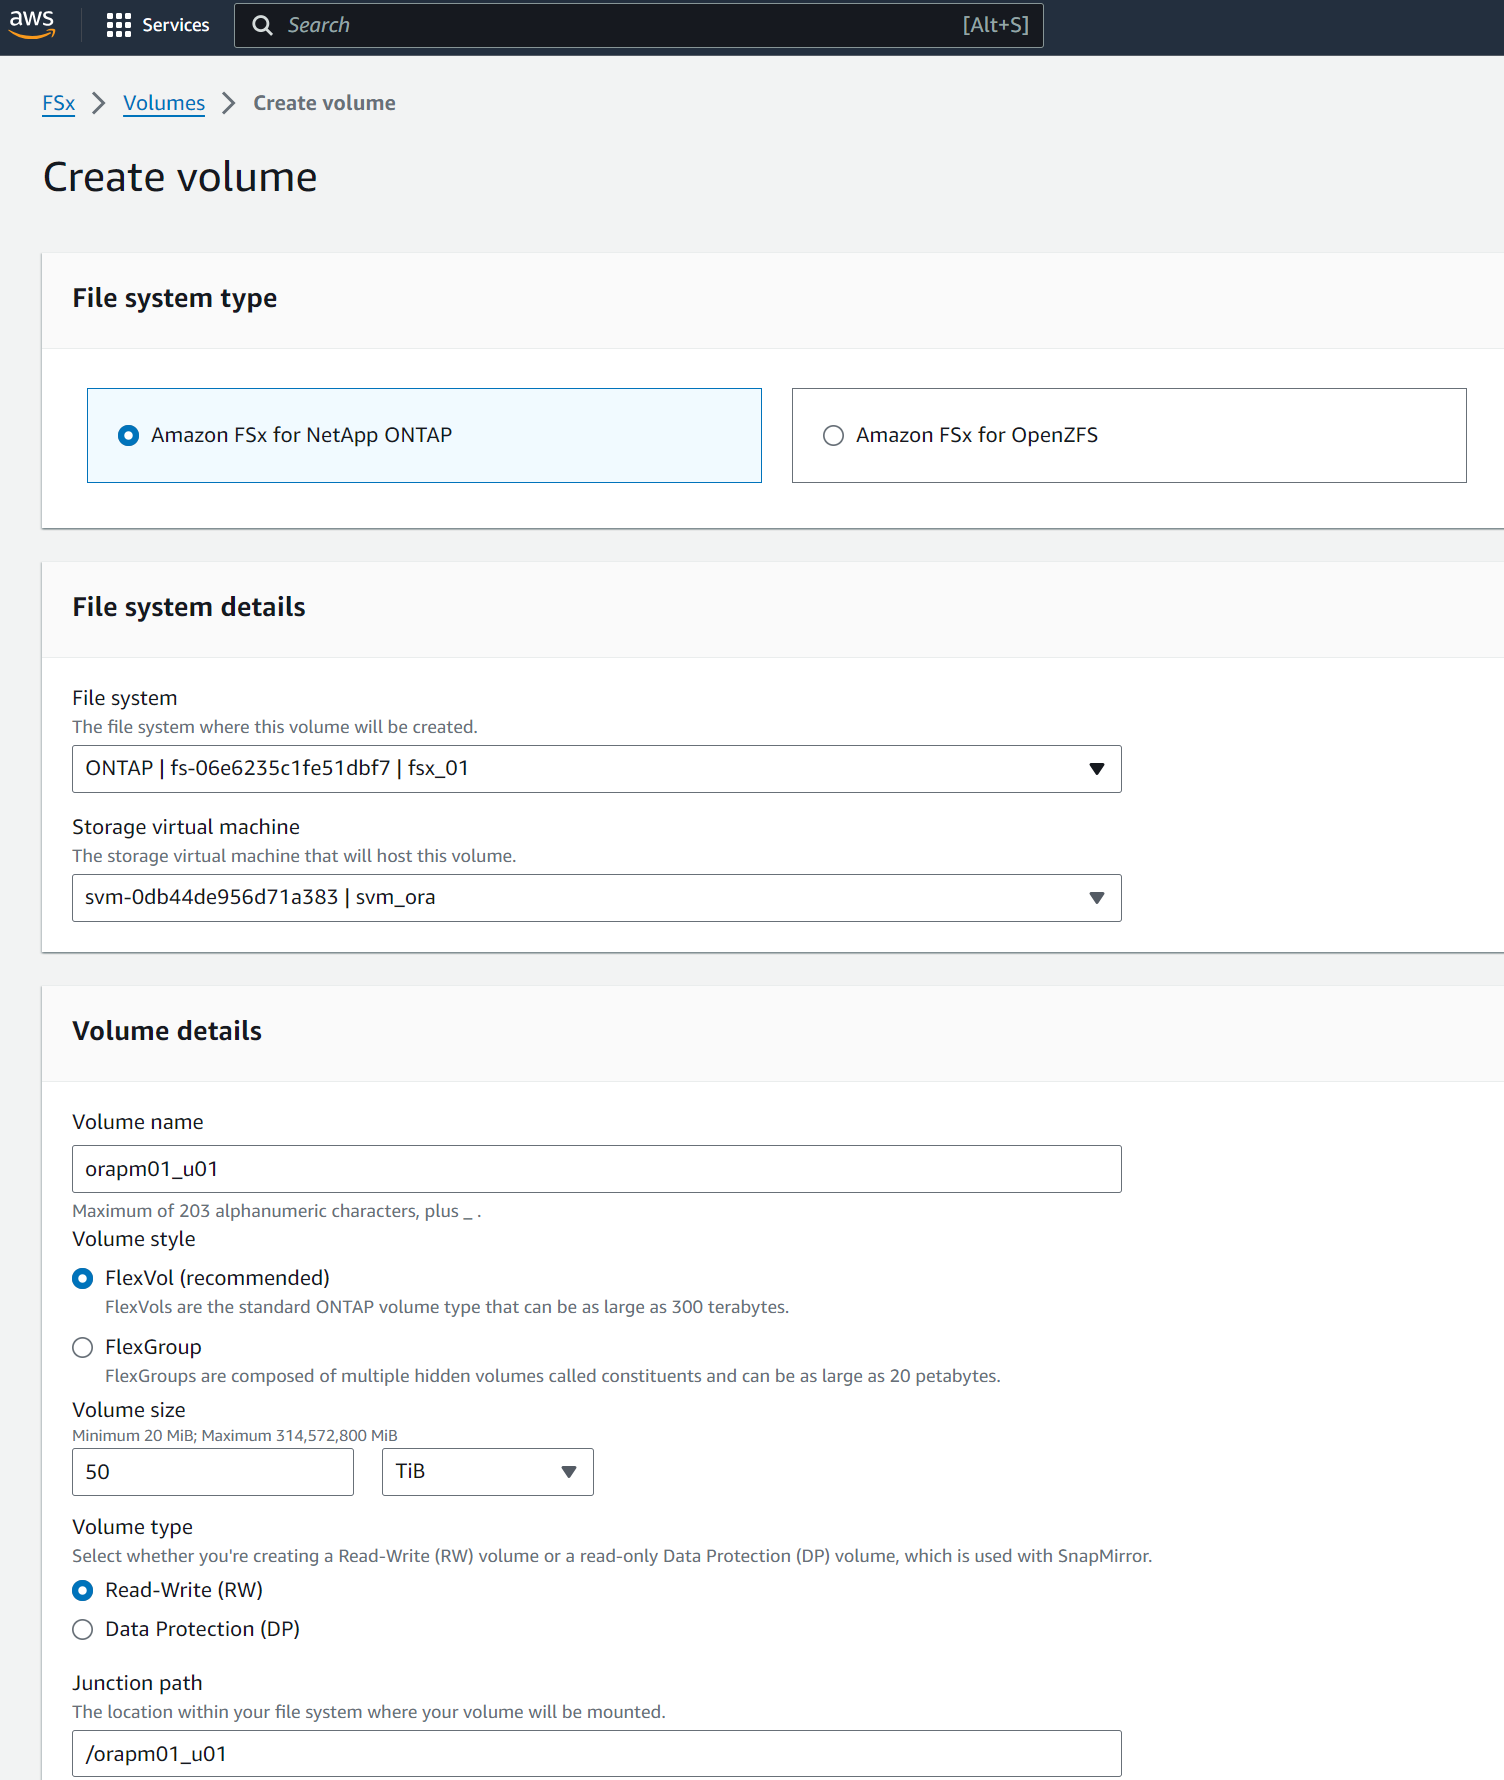Click the search magnifier icon

coord(262,25)
